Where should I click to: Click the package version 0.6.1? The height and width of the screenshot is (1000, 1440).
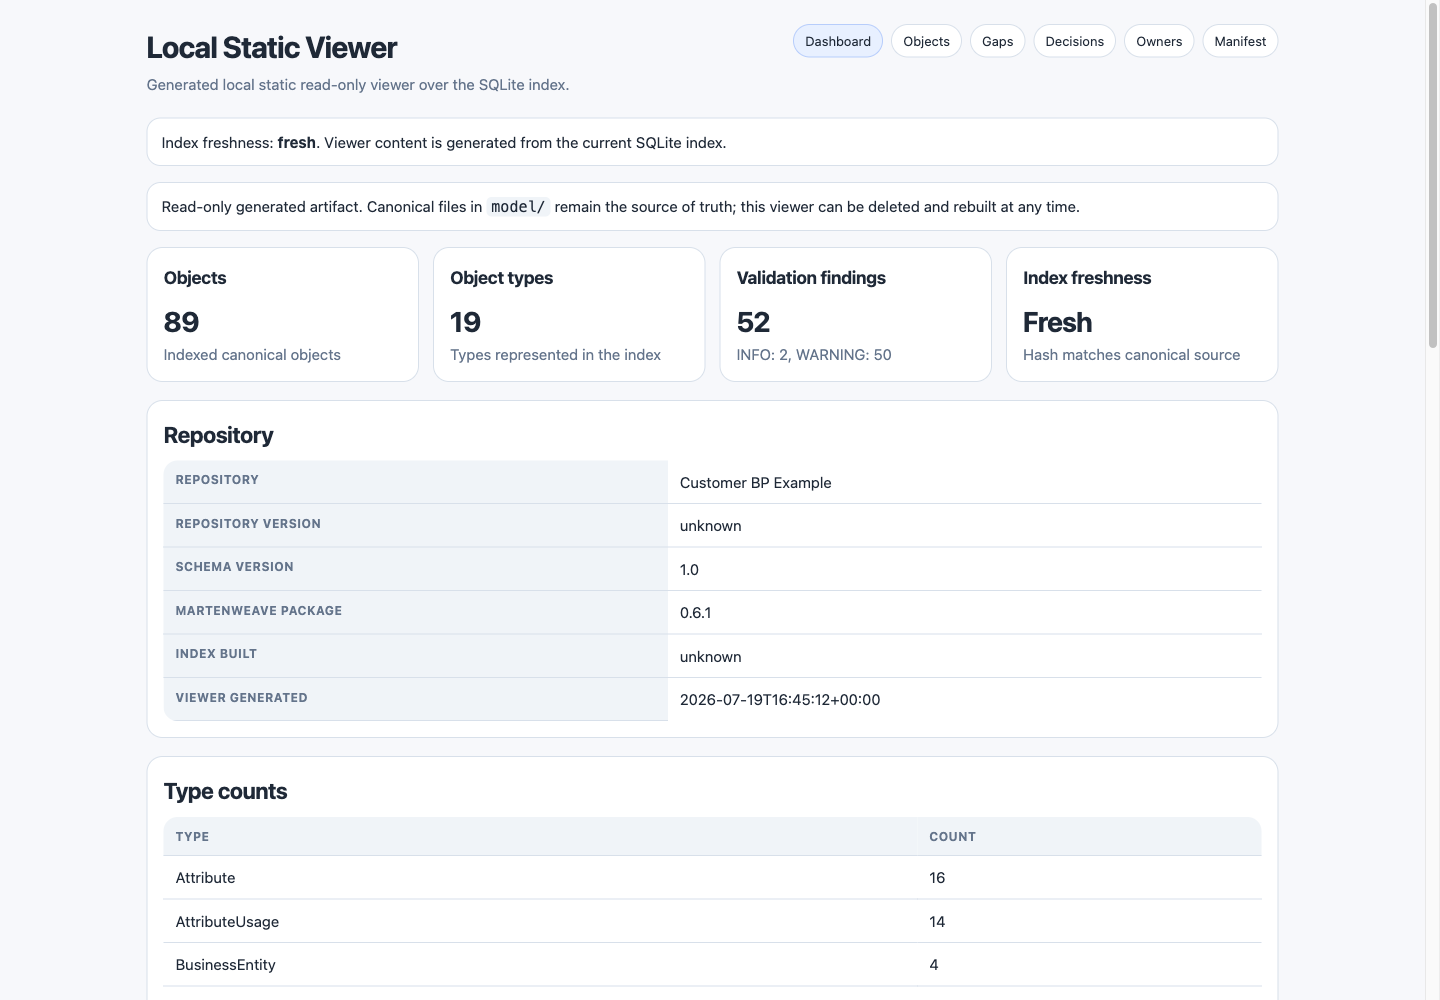[x=695, y=613]
